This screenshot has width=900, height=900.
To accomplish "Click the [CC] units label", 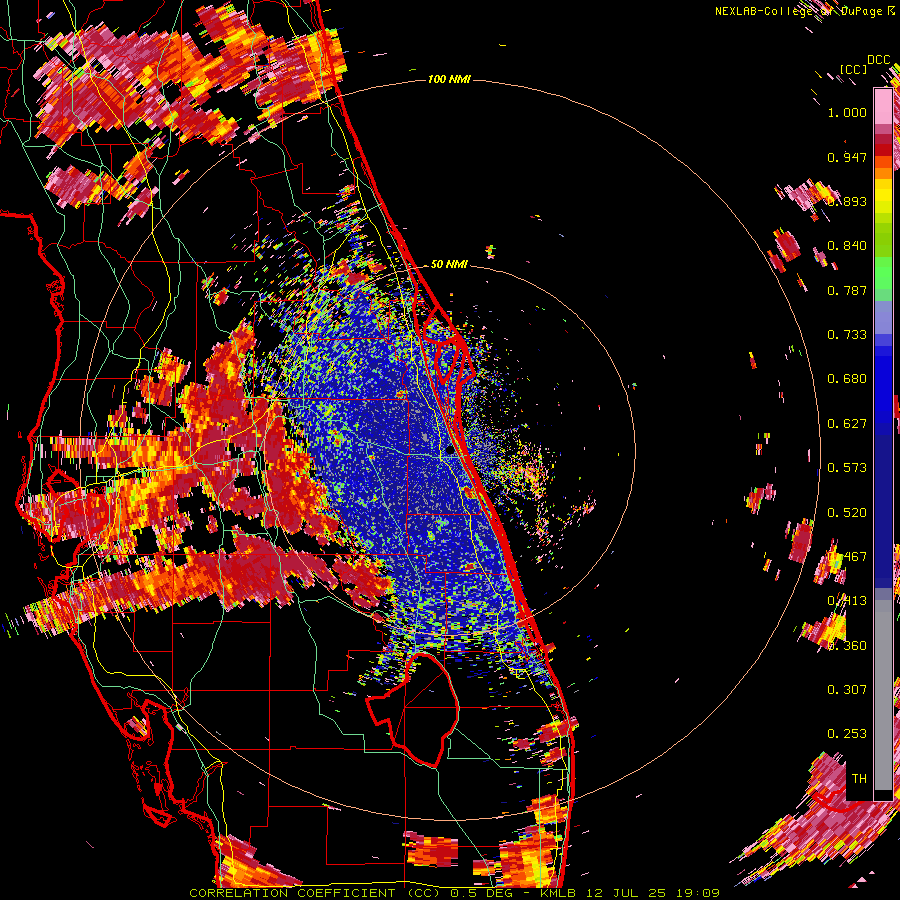I will (853, 69).
